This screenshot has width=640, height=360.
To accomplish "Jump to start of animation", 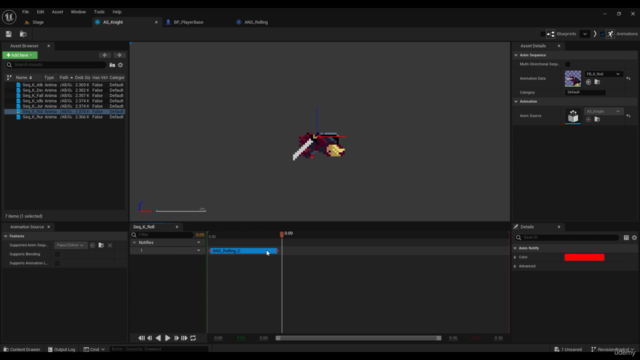I will [141, 338].
